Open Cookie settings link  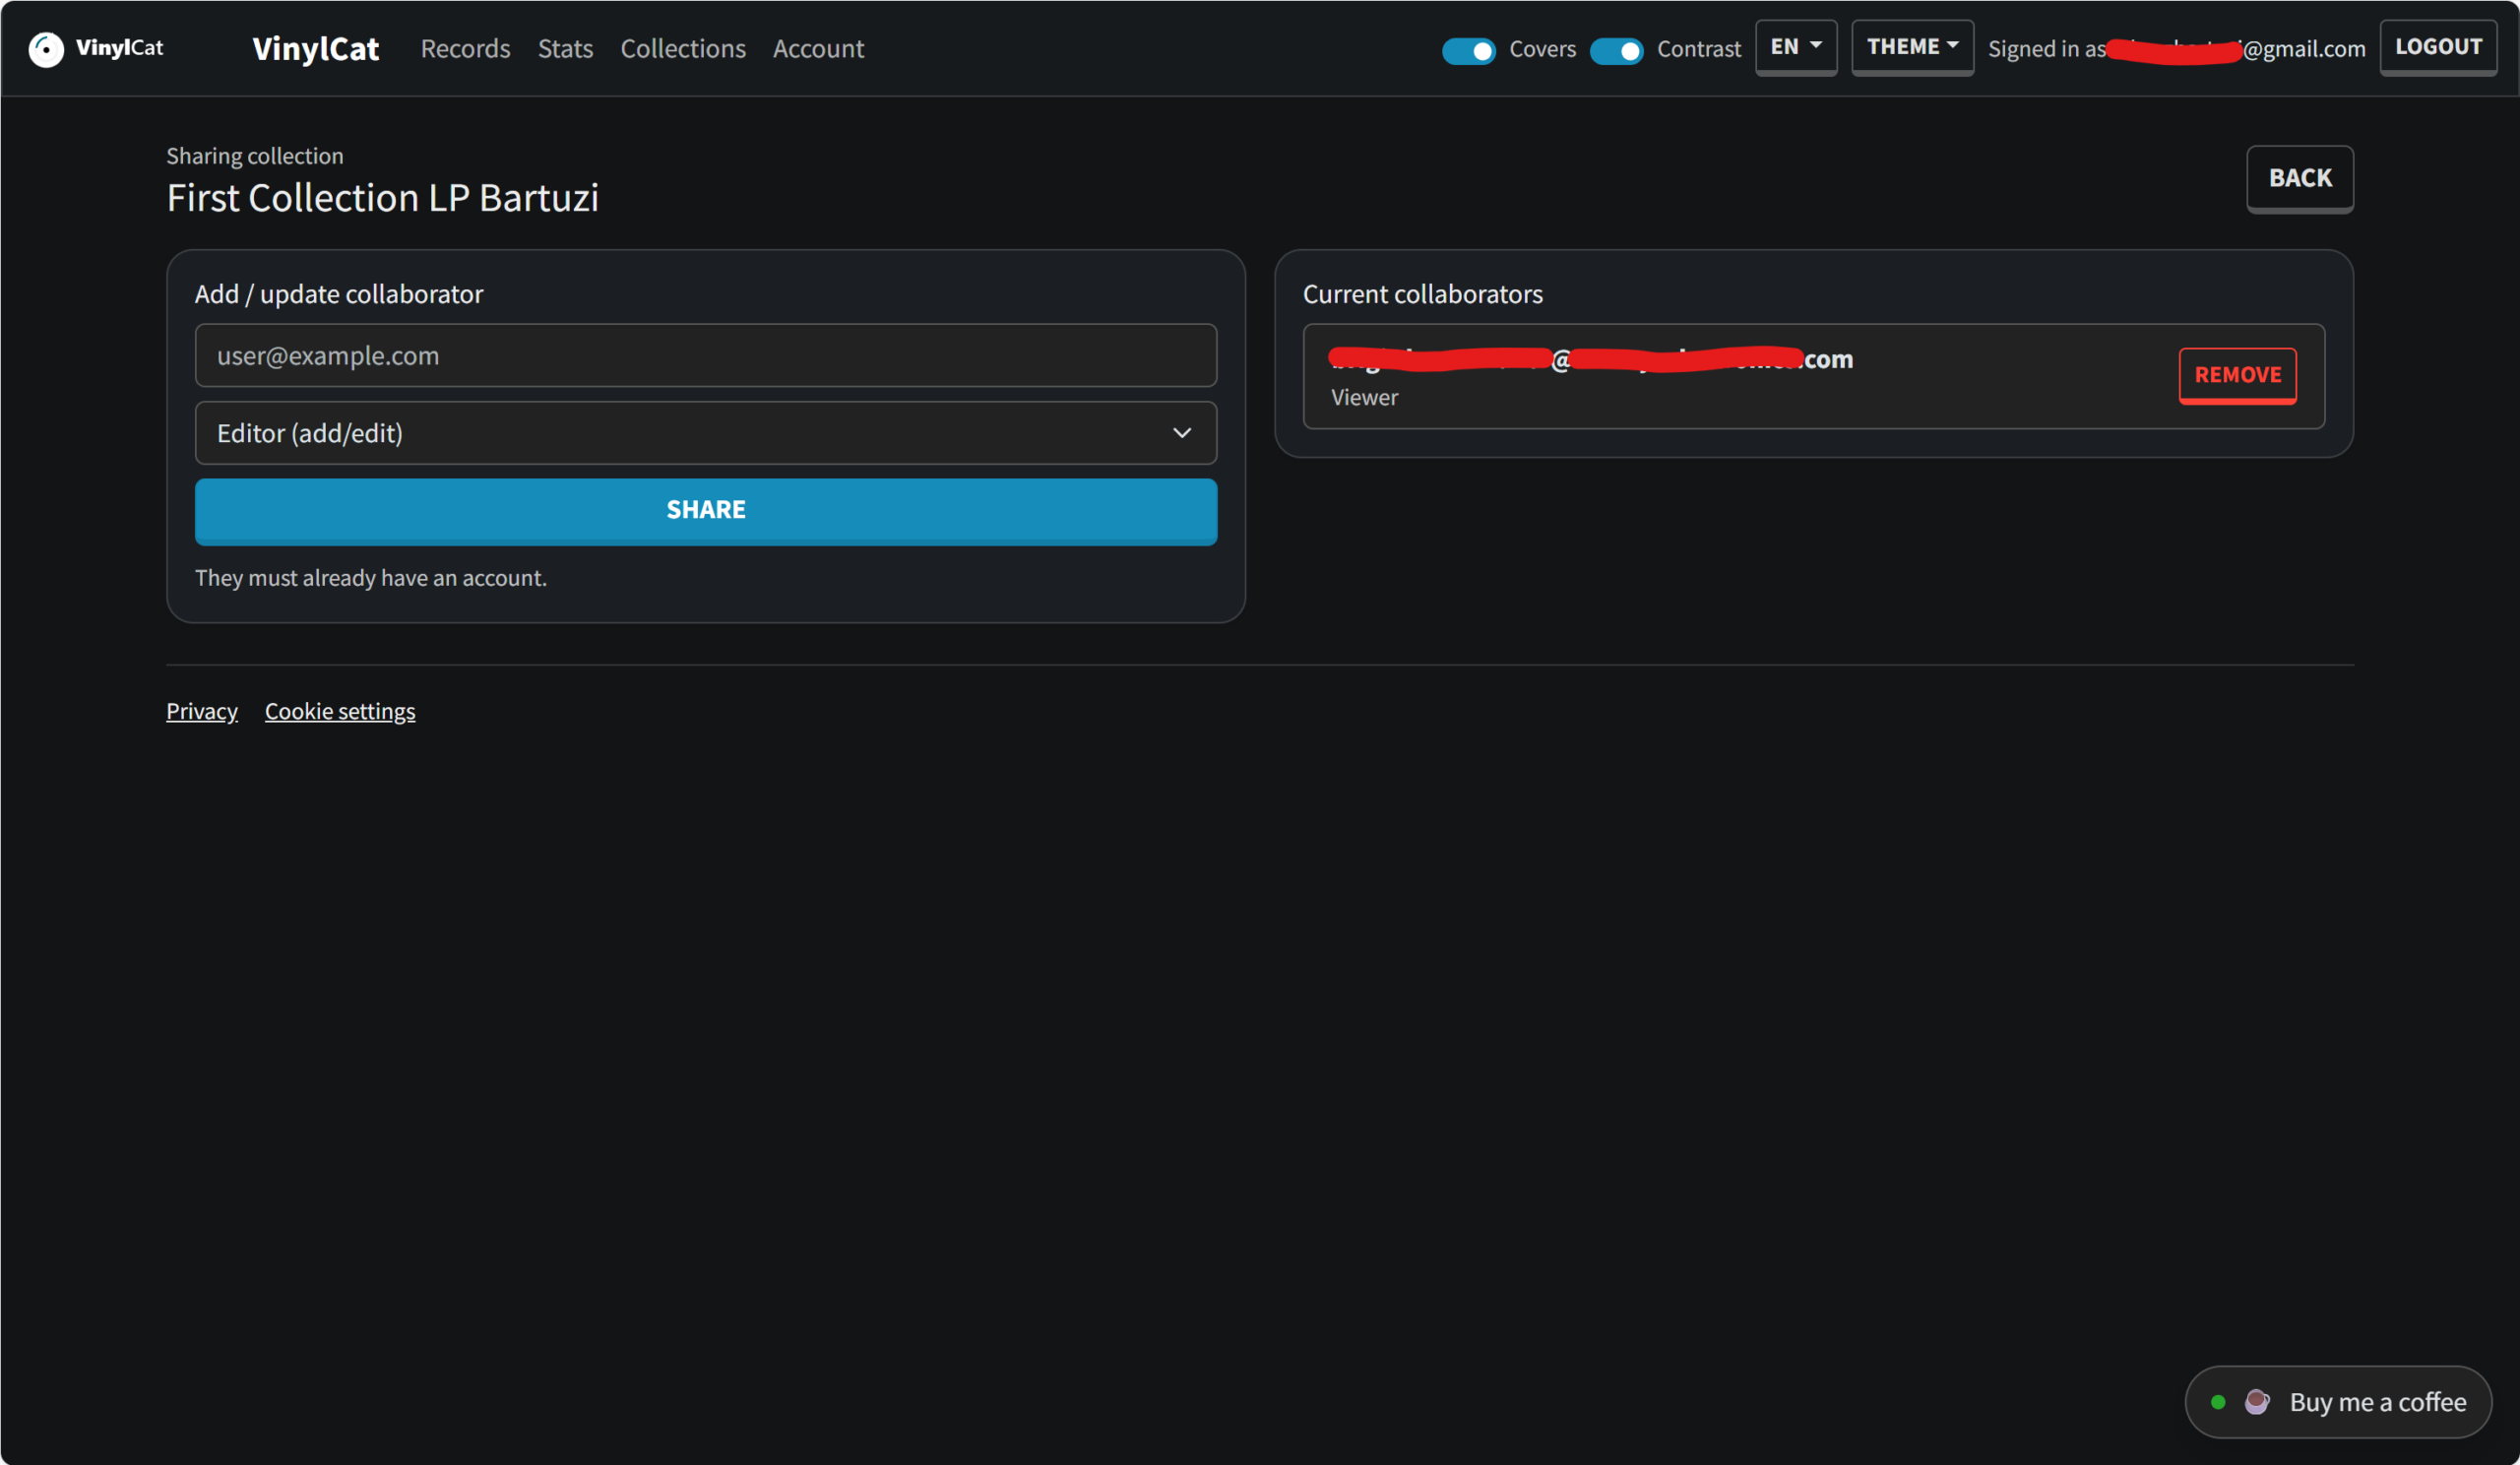point(339,711)
